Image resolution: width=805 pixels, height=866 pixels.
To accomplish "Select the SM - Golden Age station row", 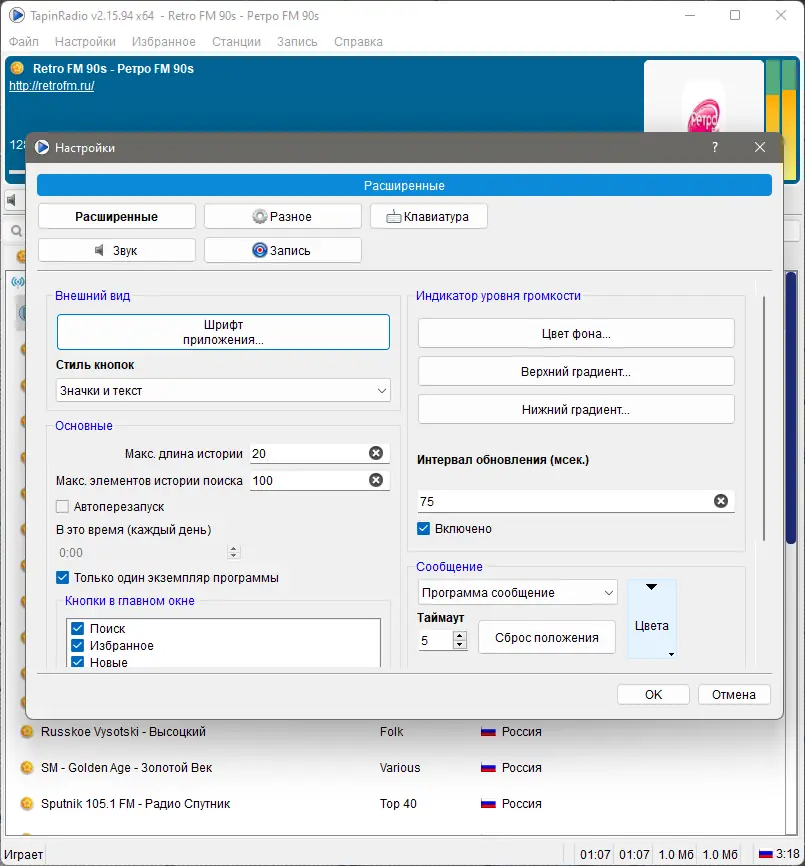I will [395, 768].
